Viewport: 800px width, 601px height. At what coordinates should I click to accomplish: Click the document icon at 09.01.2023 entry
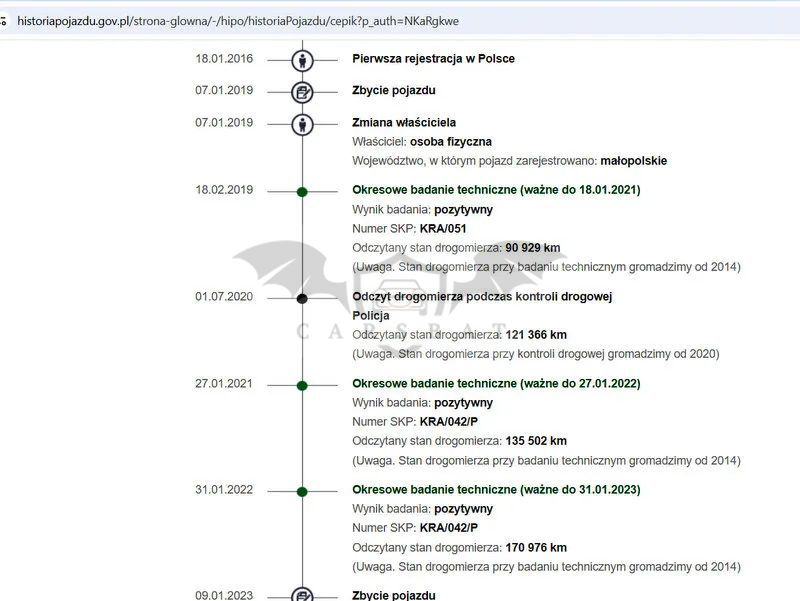click(302, 595)
